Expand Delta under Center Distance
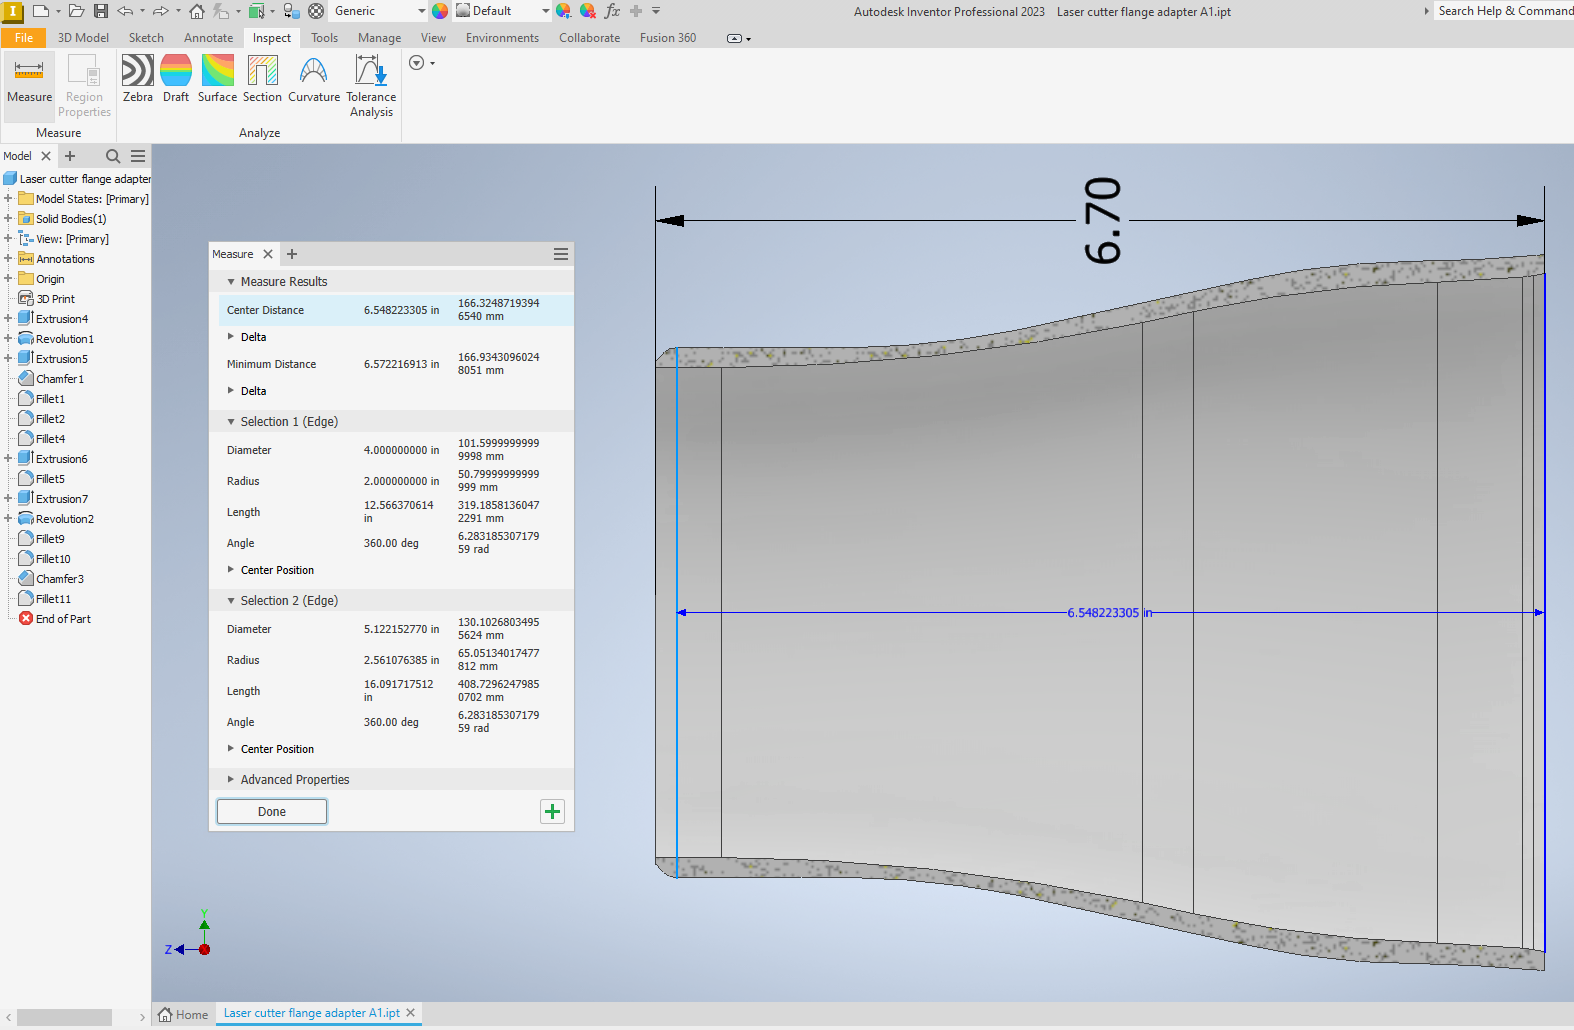This screenshot has width=1574, height=1030. (231, 337)
